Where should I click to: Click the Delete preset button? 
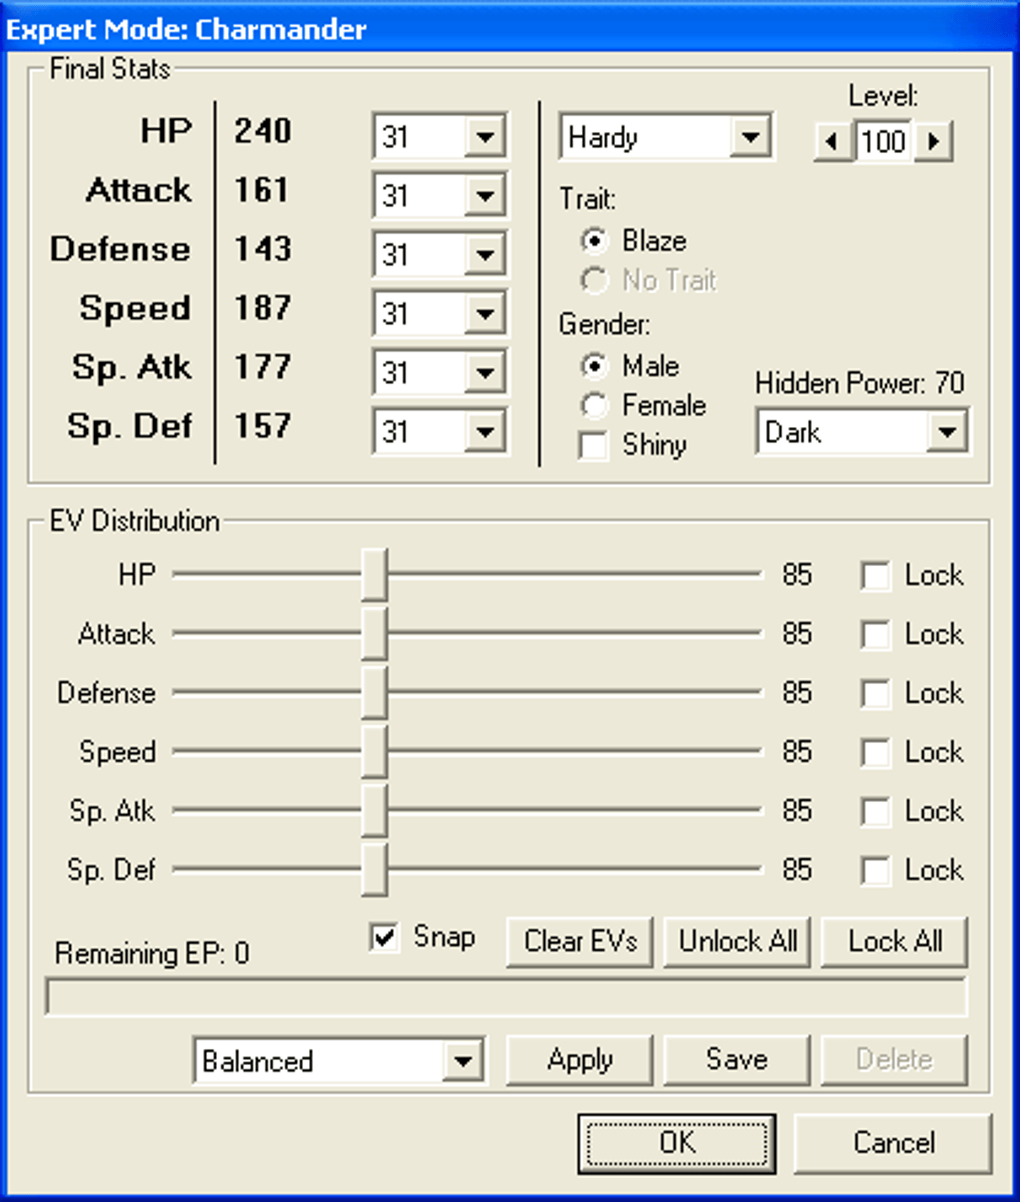895,1060
